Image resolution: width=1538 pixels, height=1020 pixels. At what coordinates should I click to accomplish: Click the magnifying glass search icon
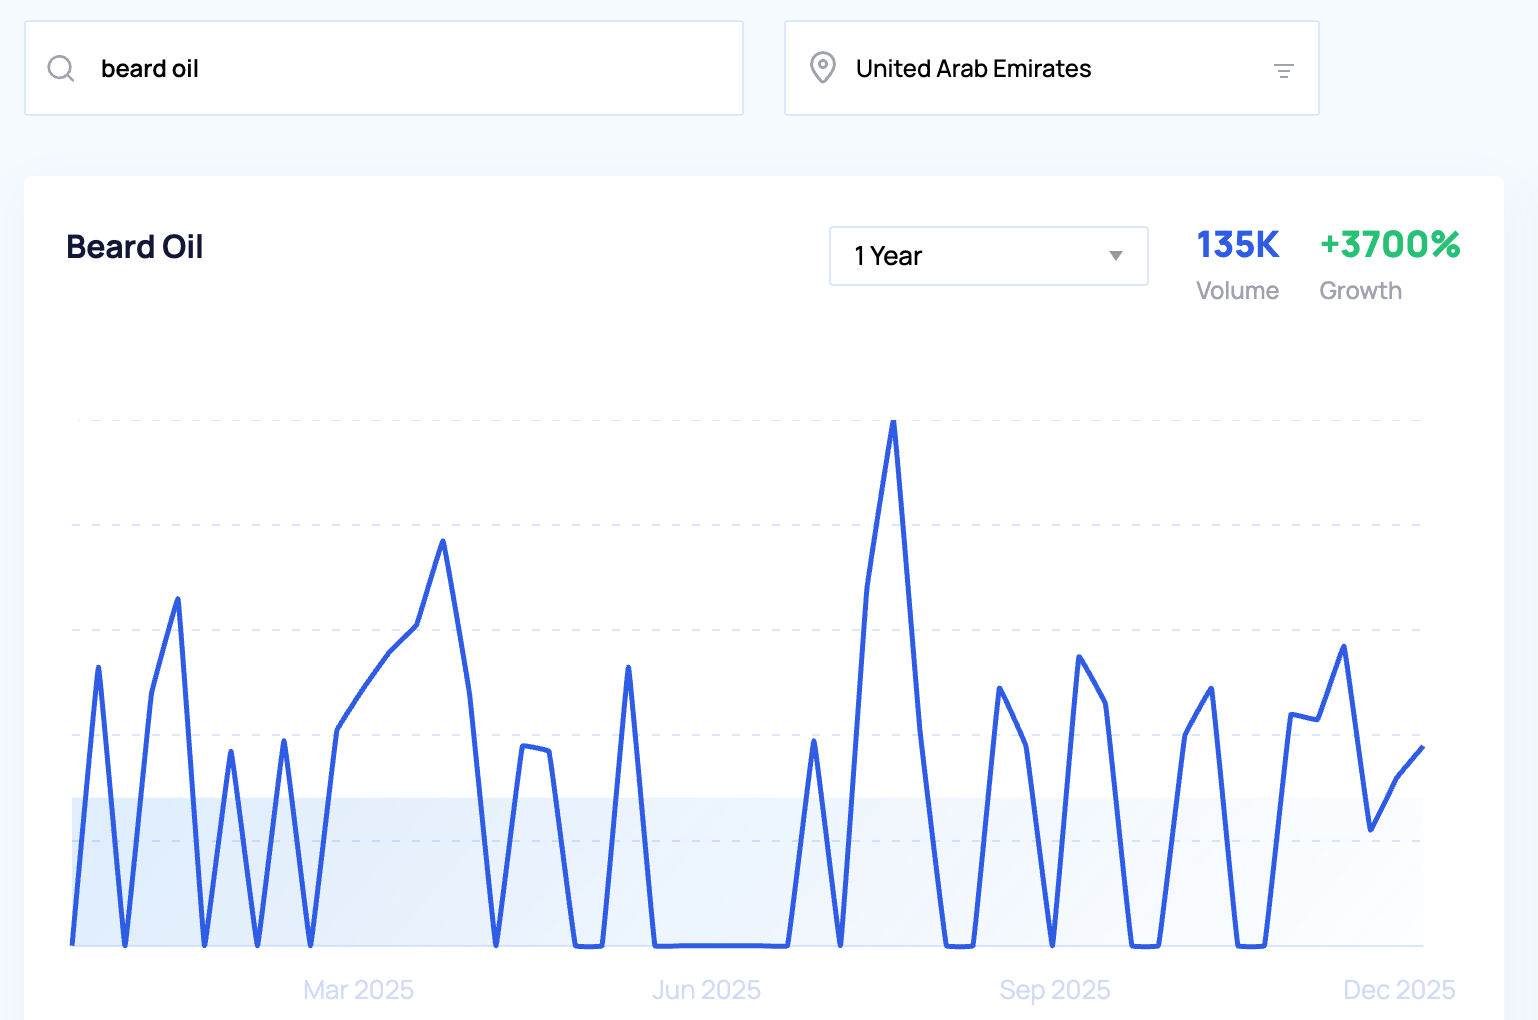point(61,68)
